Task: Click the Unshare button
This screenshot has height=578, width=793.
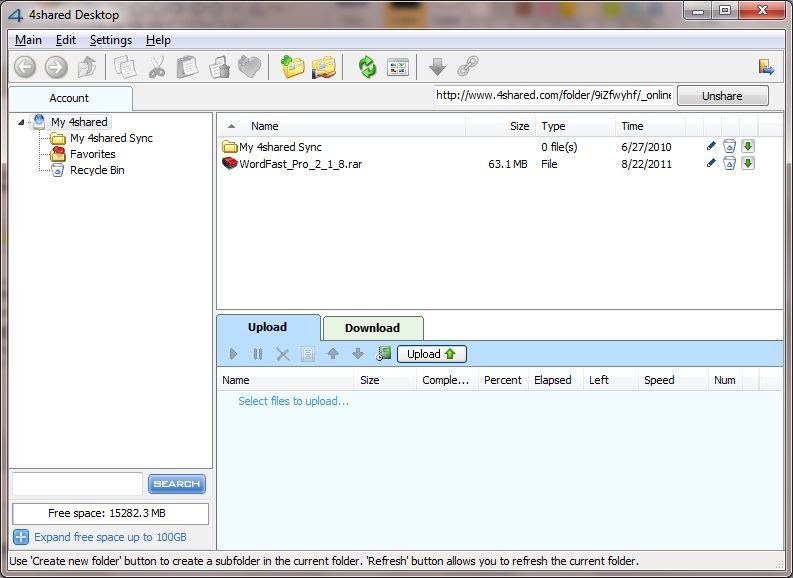Action: [723, 96]
